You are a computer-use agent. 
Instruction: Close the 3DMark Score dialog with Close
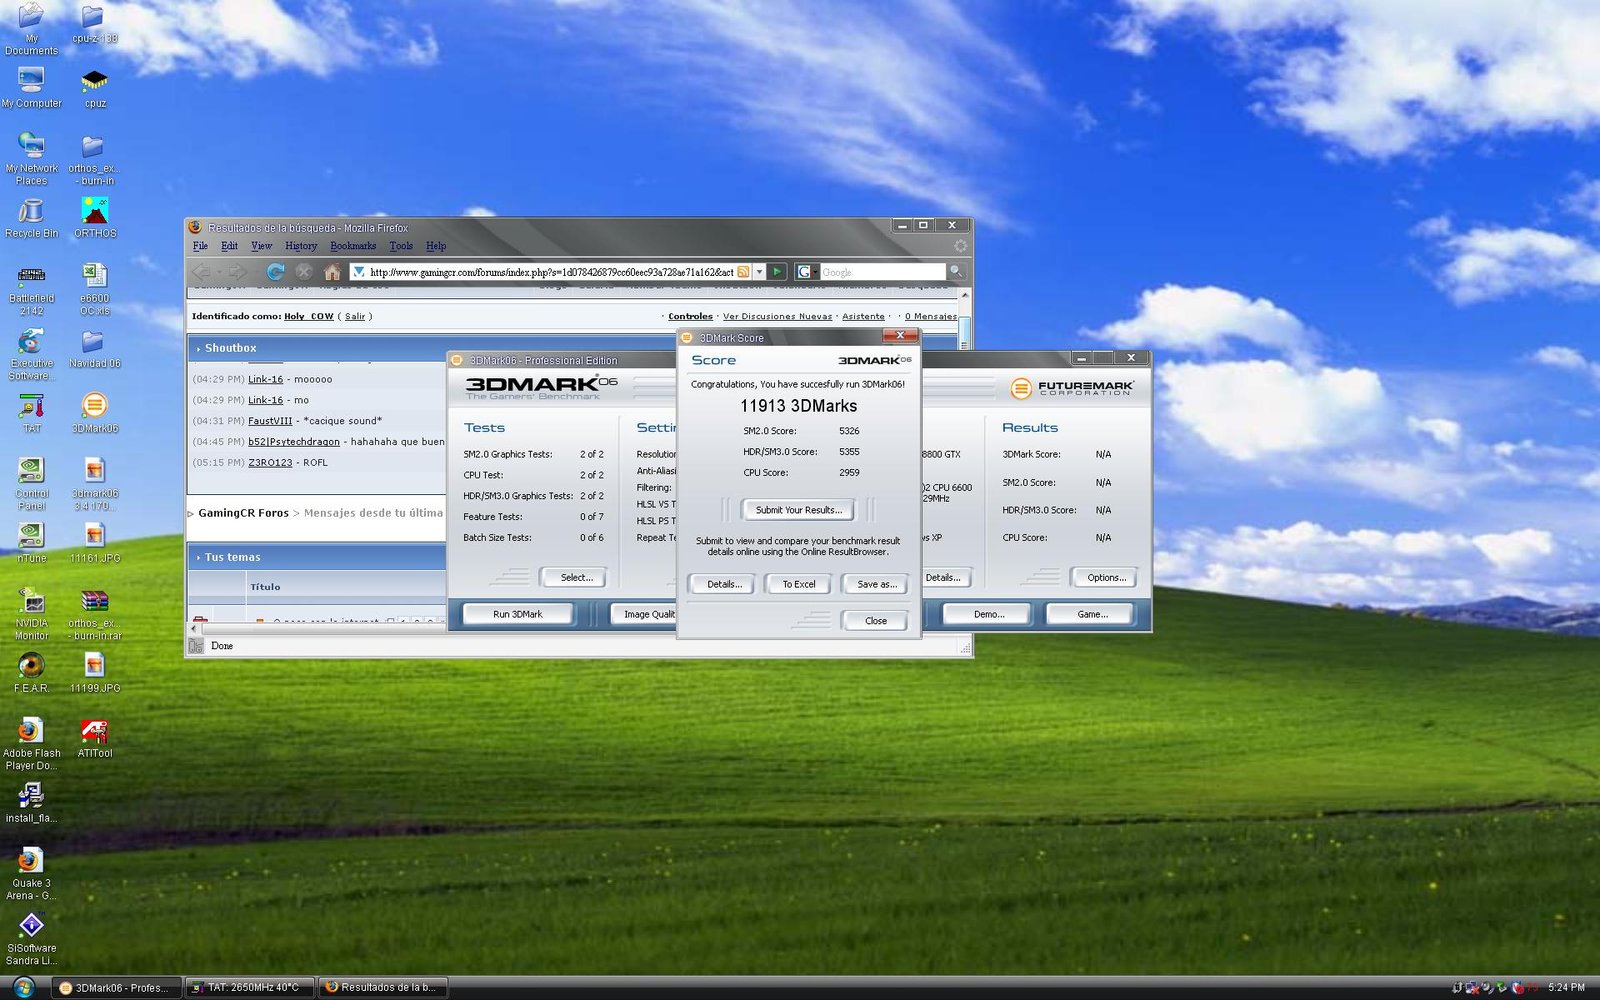(x=875, y=621)
